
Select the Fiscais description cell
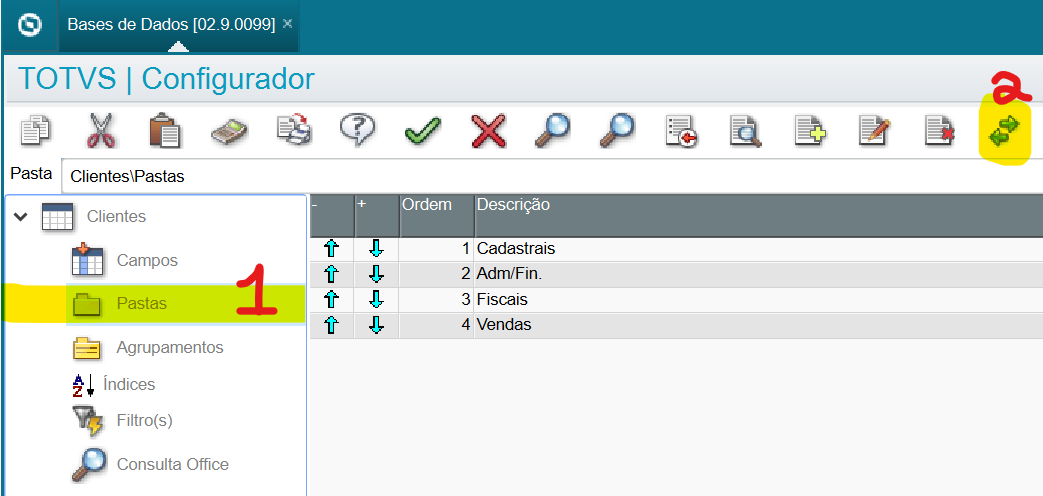click(758, 300)
